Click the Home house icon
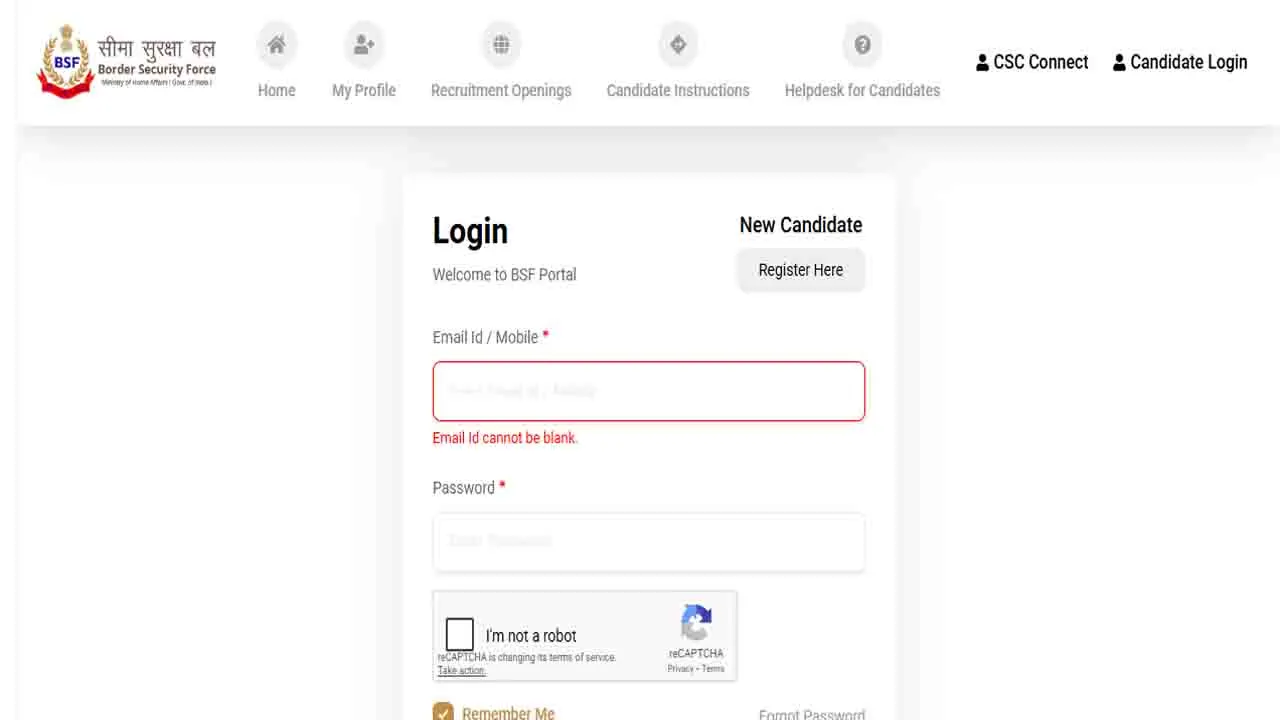Screen dimensions: 1280x720 [x=277, y=45]
